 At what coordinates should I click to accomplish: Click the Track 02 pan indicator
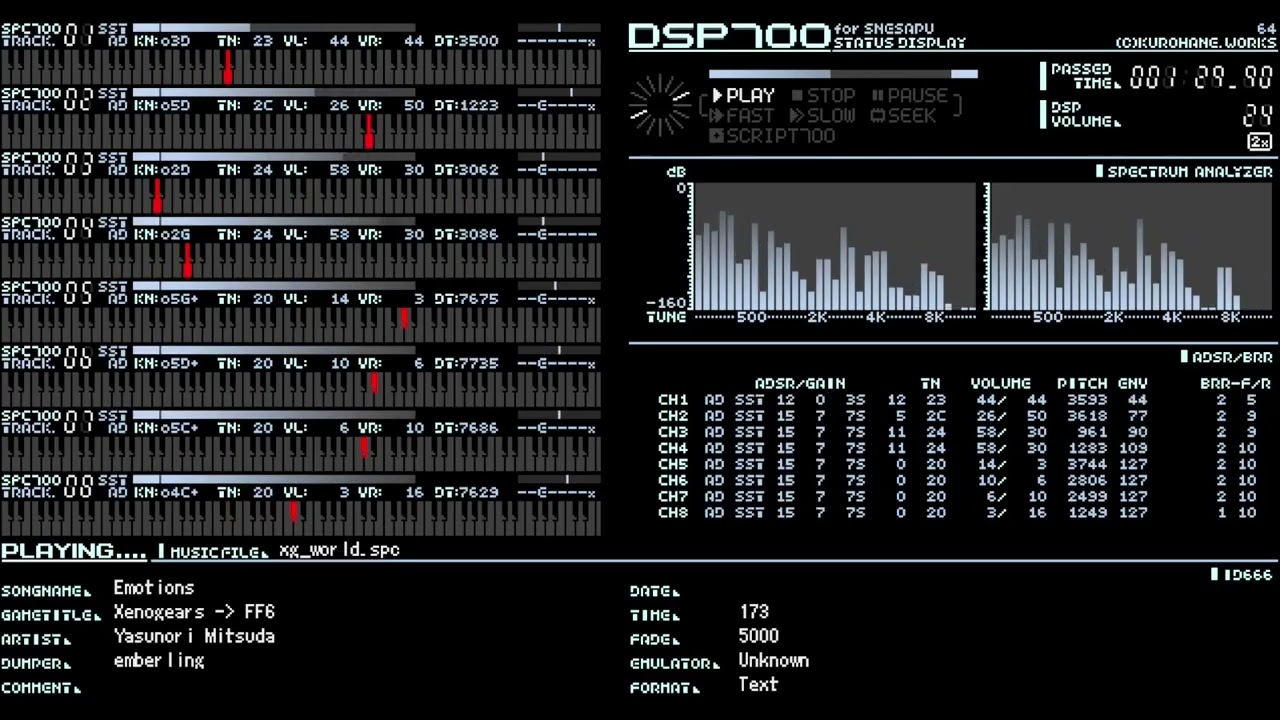(x=558, y=92)
